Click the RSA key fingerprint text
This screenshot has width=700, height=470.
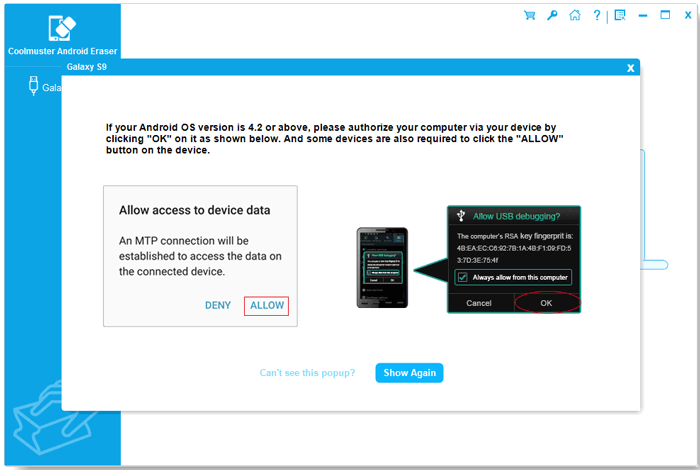click(x=514, y=248)
